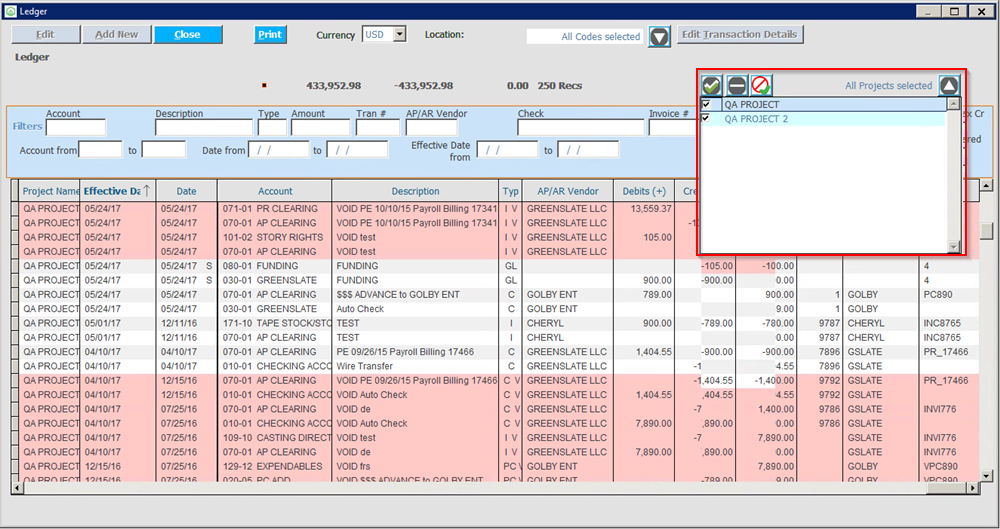The image size is (1000, 529).
Task: Click ledger grid horizontal scroll right arrow
Action: [x=973, y=488]
